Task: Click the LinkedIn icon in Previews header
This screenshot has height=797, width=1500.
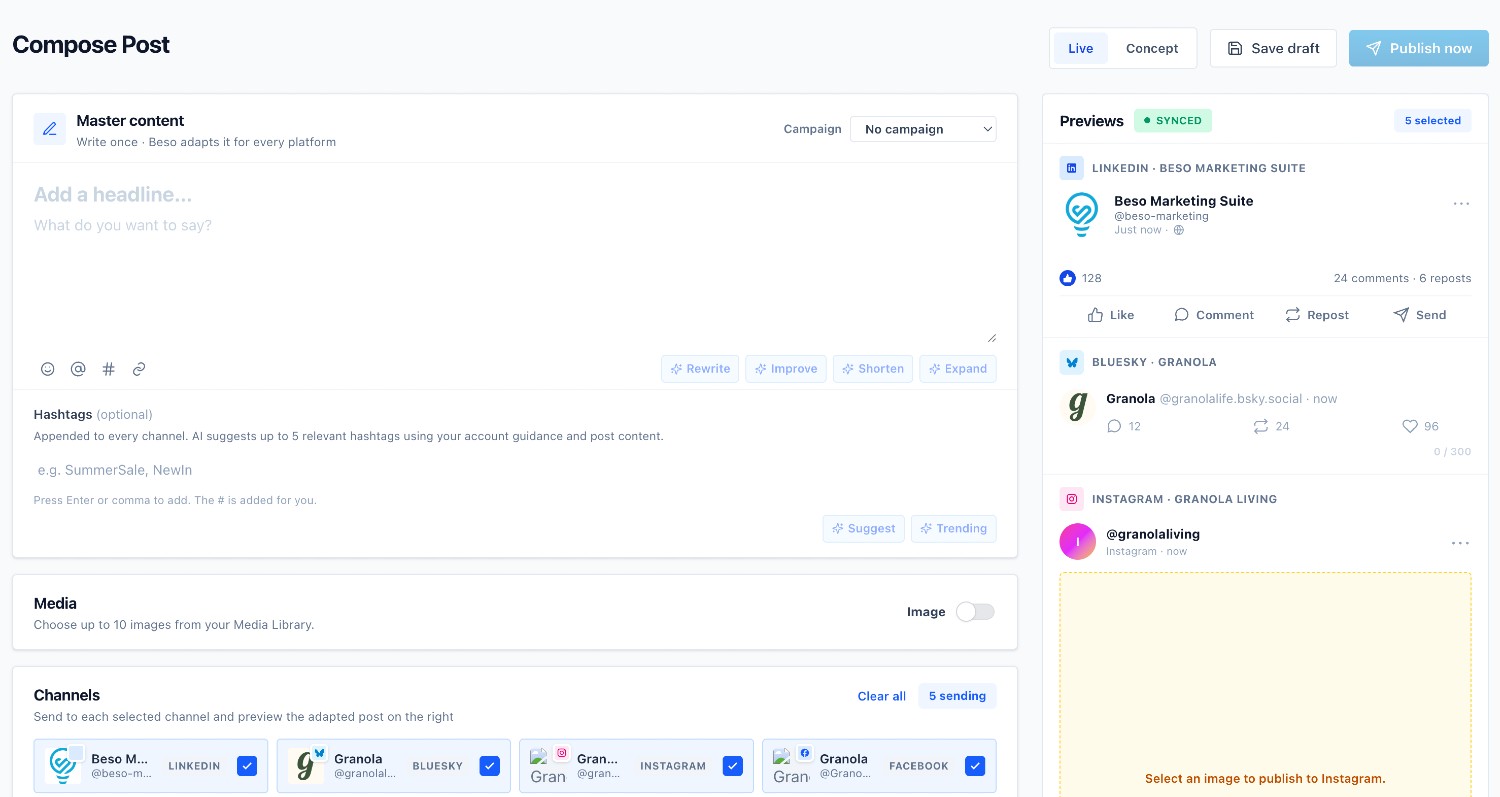Action: [x=1072, y=168]
